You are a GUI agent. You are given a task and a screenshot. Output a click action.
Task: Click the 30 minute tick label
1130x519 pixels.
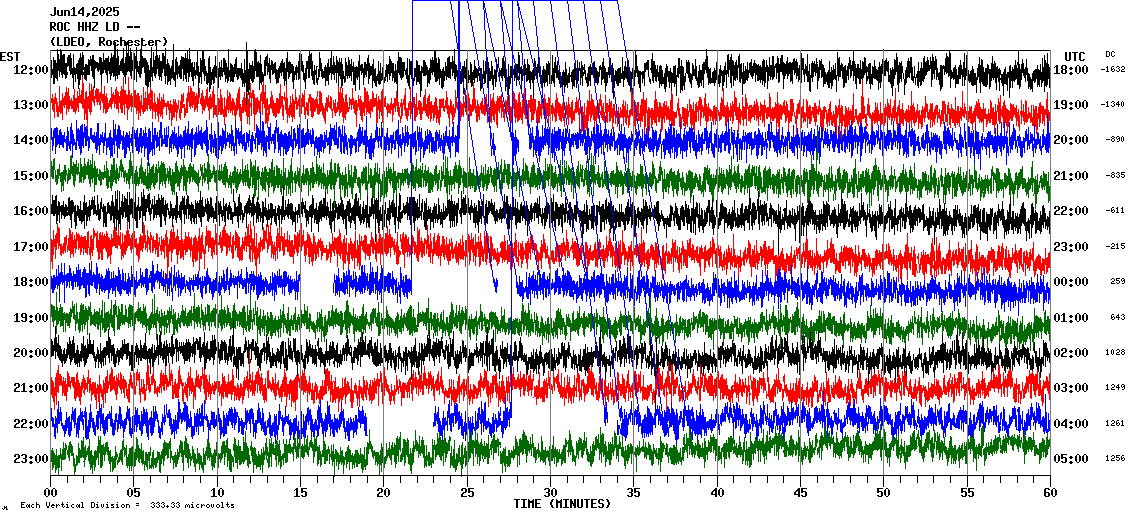coord(550,493)
